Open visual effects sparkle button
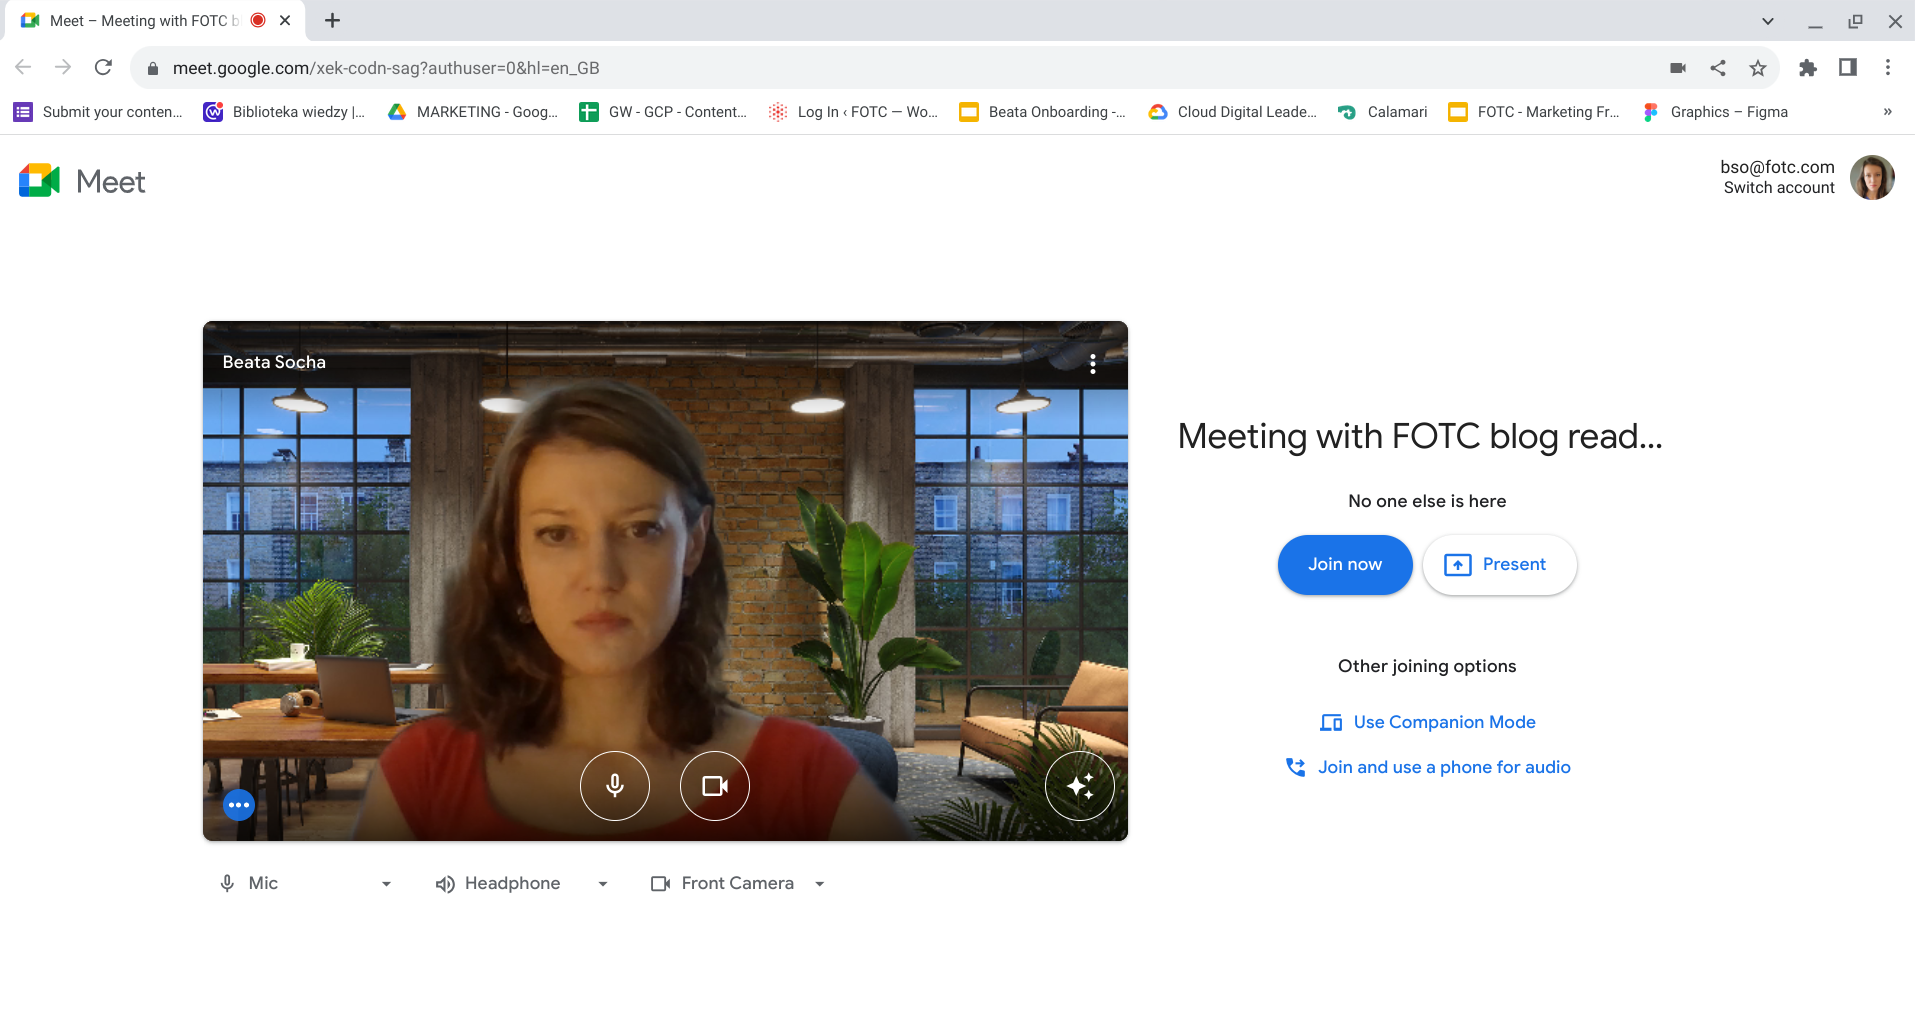The width and height of the screenshot is (1915, 1018). pyautogui.click(x=1080, y=786)
